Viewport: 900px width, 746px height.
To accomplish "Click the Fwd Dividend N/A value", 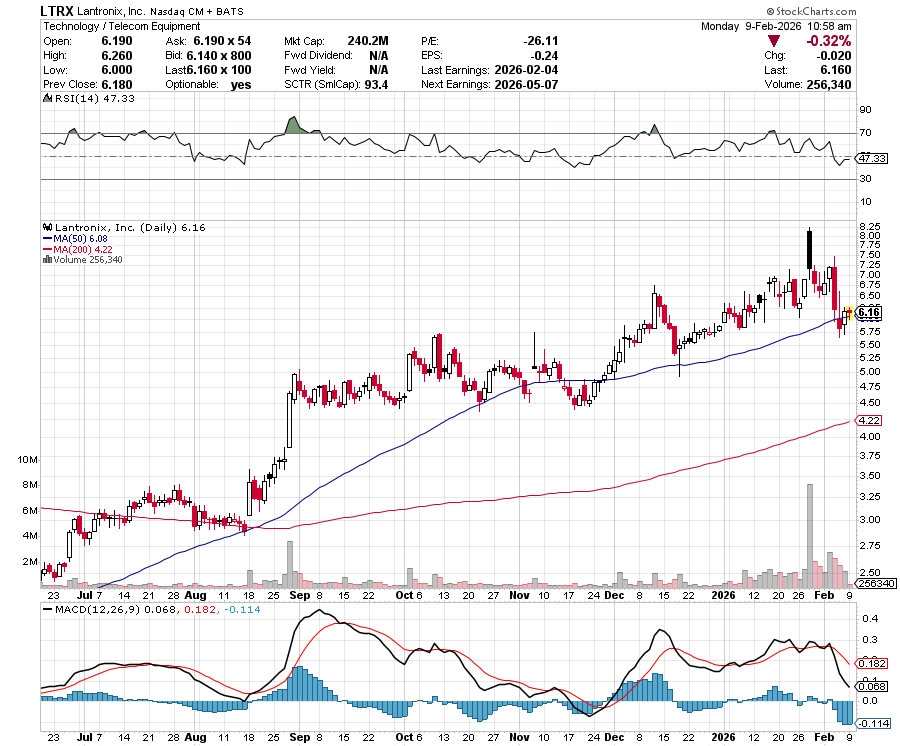I will pyautogui.click(x=379, y=56).
